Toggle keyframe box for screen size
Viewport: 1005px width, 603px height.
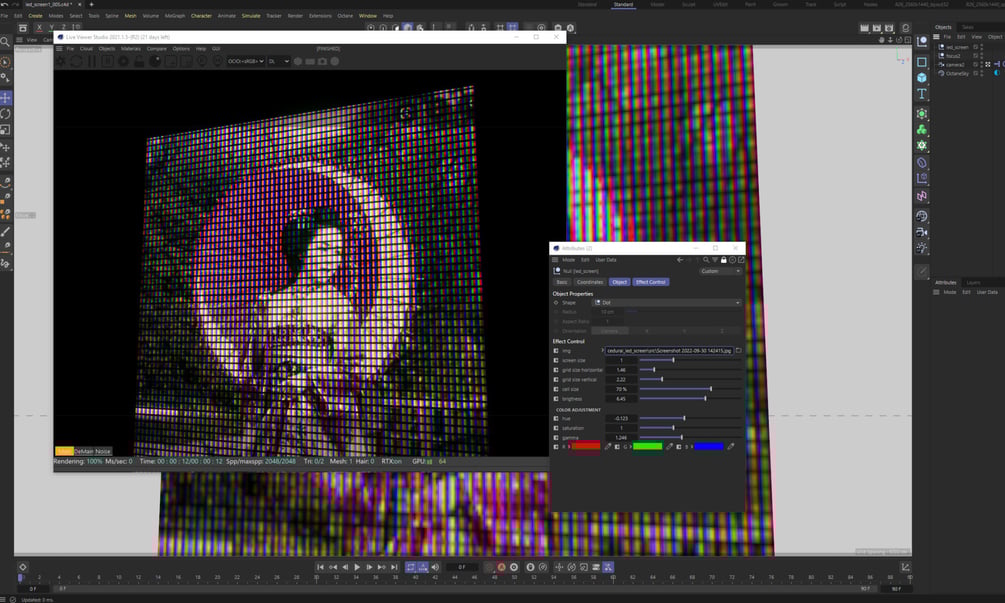coord(556,360)
